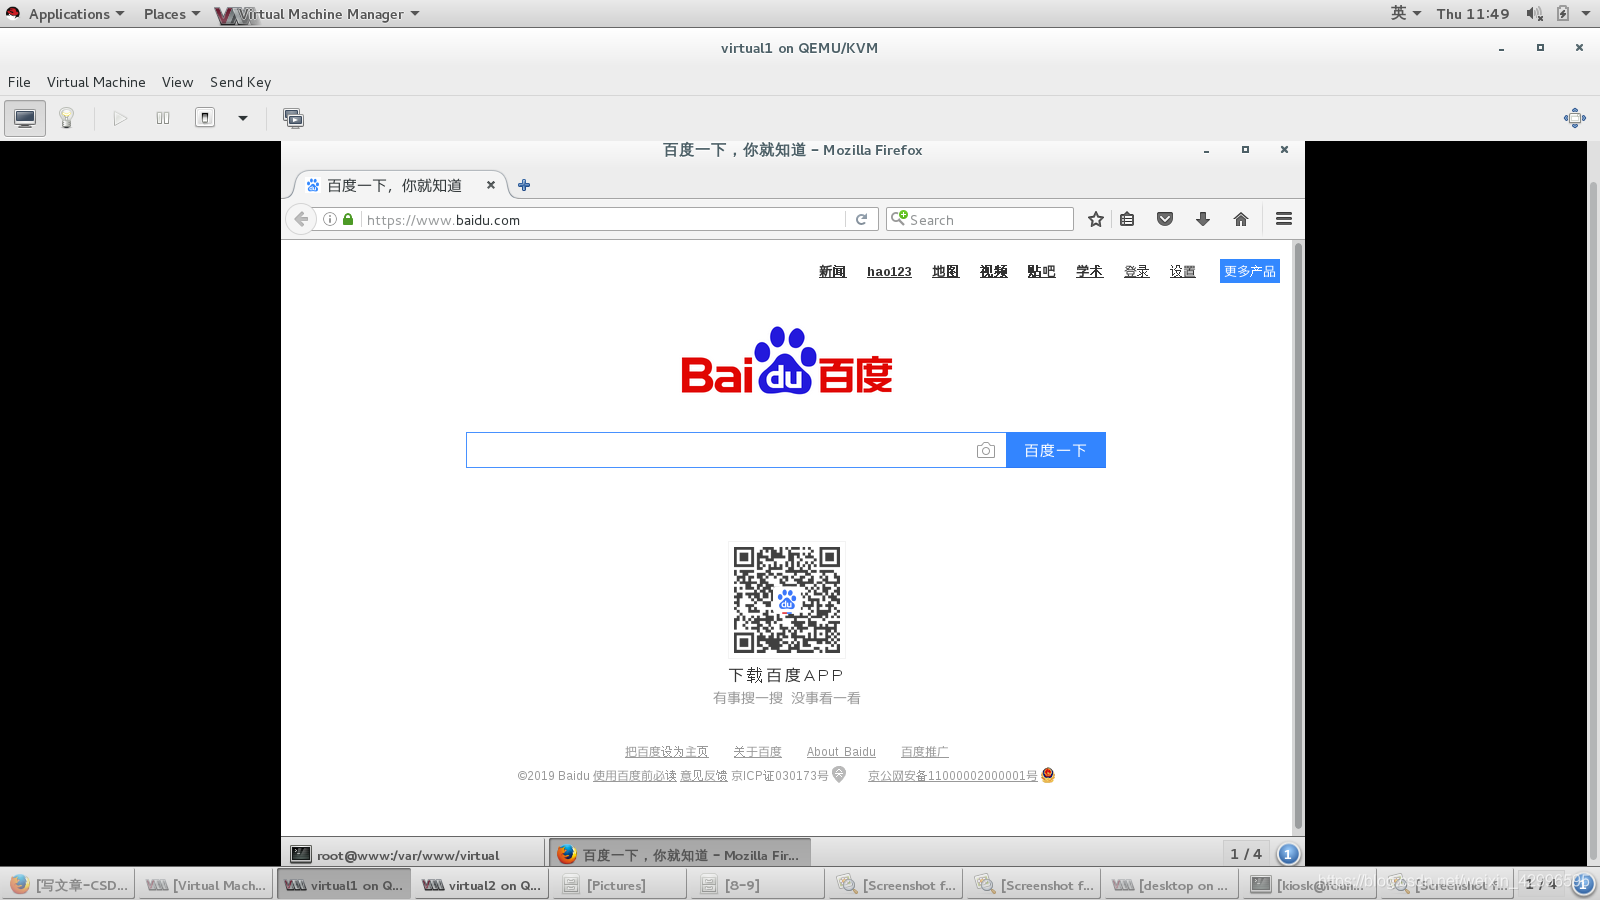Image resolution: width=1600 pixels, height=900 pixels.
Task: Adjust the system volume icon in top bar
Action: [x=1533, y=13]
